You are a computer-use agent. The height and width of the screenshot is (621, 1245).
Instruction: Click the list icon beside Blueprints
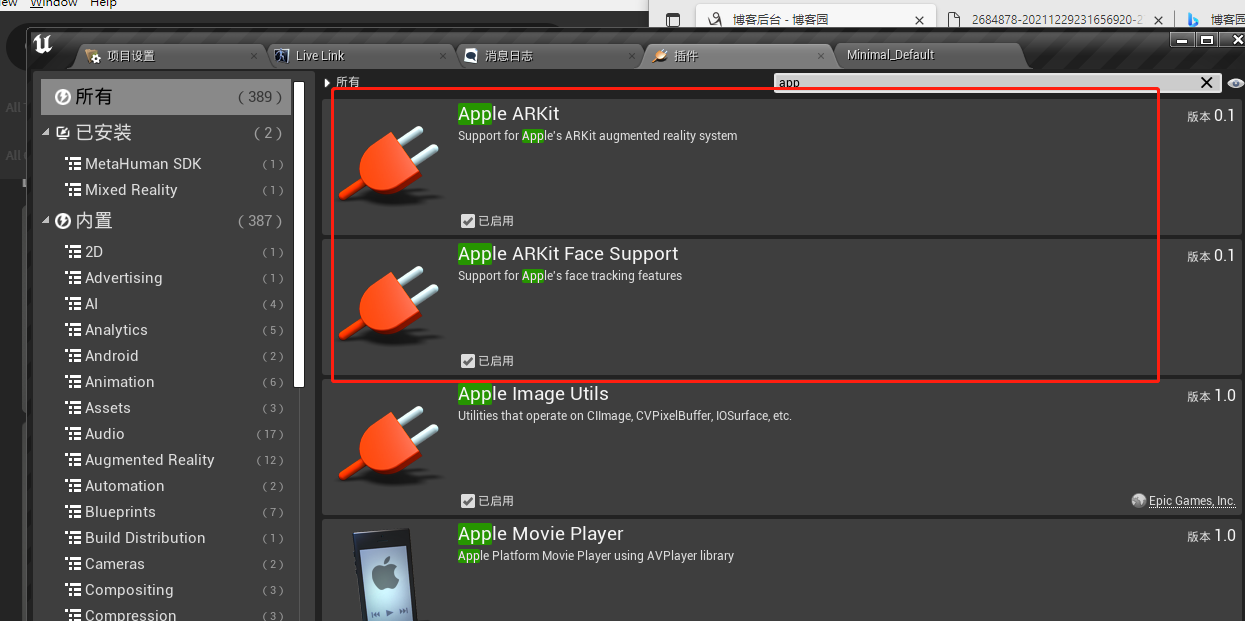tap(73, 512)
